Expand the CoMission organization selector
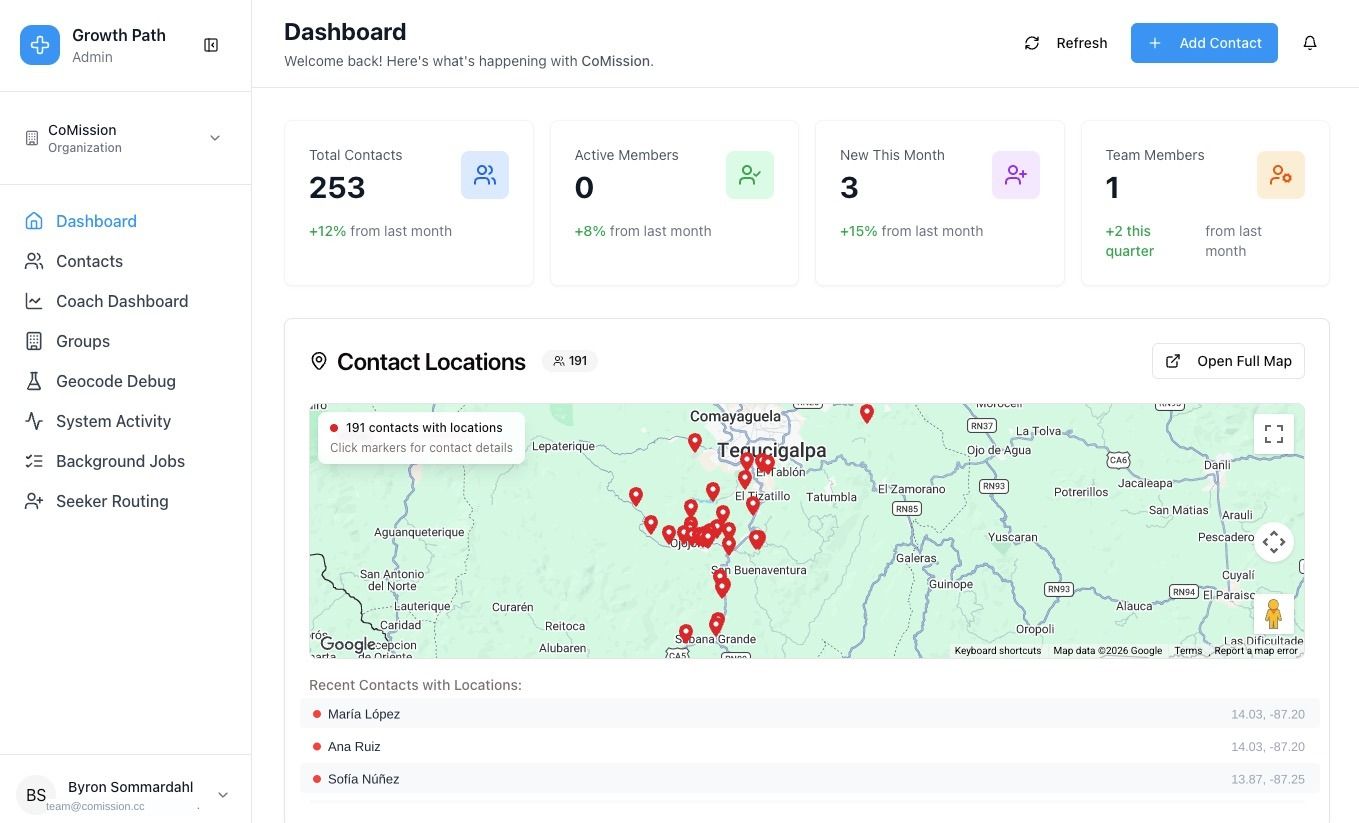The image size is (1359, 823). click(x=125, y=138)
